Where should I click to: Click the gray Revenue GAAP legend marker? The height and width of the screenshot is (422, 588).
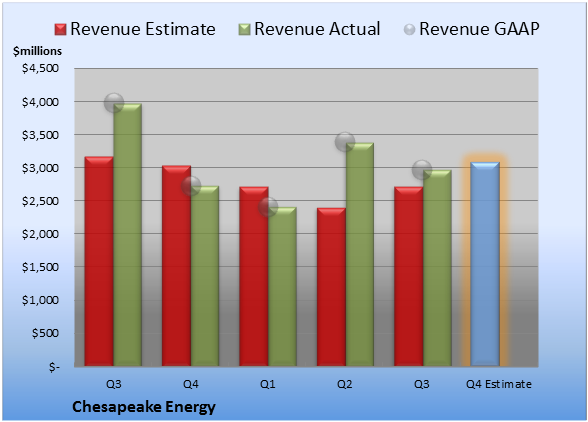410,30
